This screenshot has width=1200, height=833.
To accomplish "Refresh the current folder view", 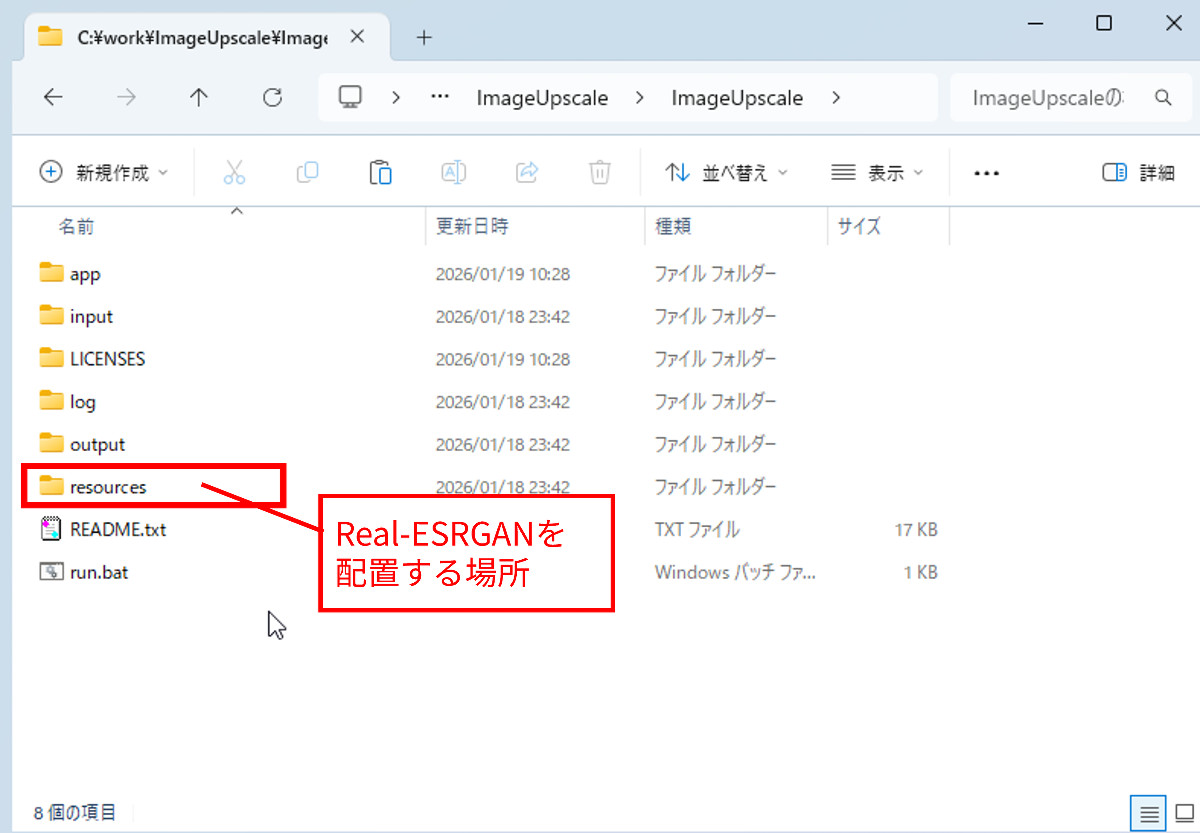I will 272,97.
